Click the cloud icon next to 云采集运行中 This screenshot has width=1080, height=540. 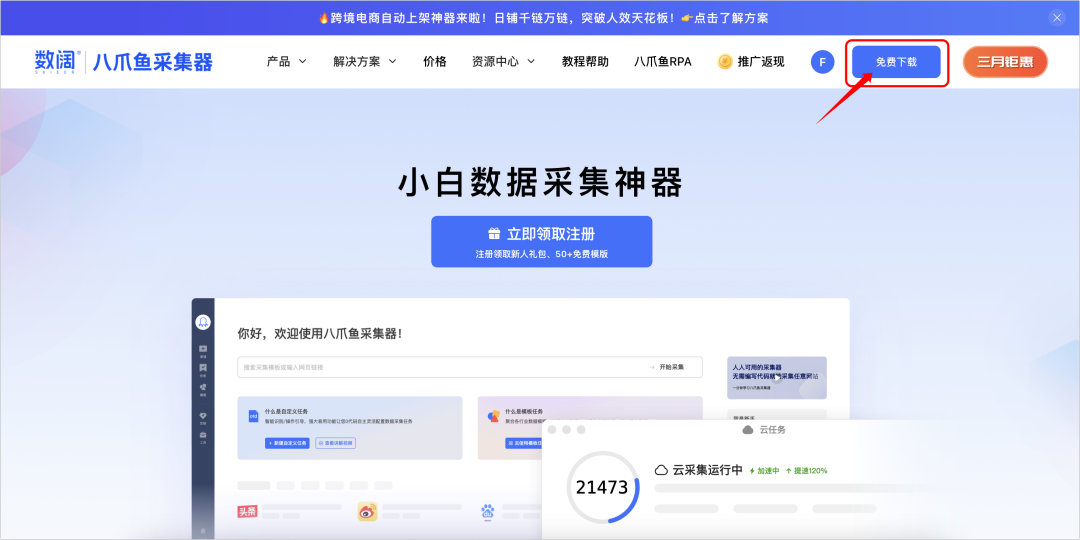(661, 470)
